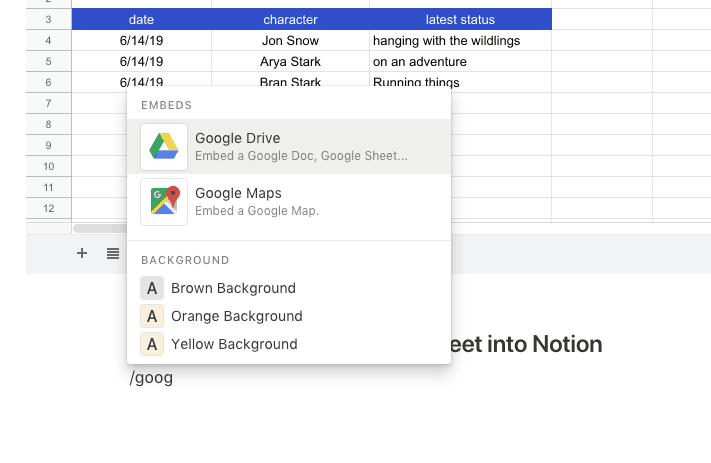Click the brown background A swatch
Image resolution: width=711 pixels, height=463 pixels.
click(152, 288)
